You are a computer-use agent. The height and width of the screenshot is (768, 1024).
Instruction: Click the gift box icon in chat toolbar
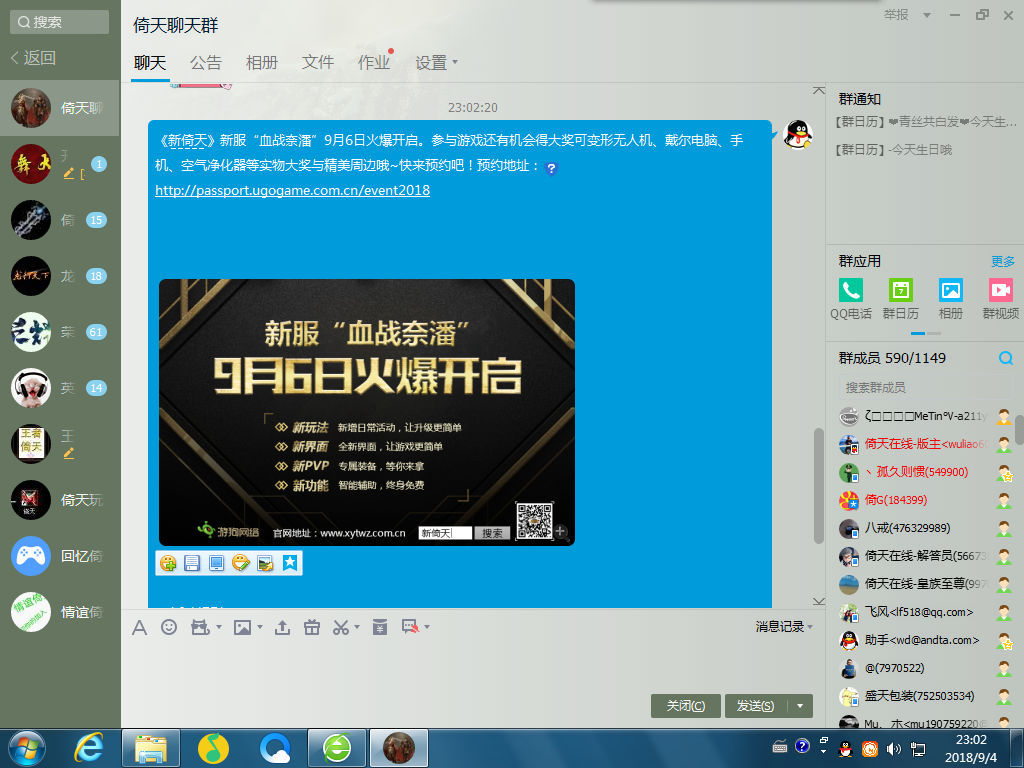(x=311, y=627)
